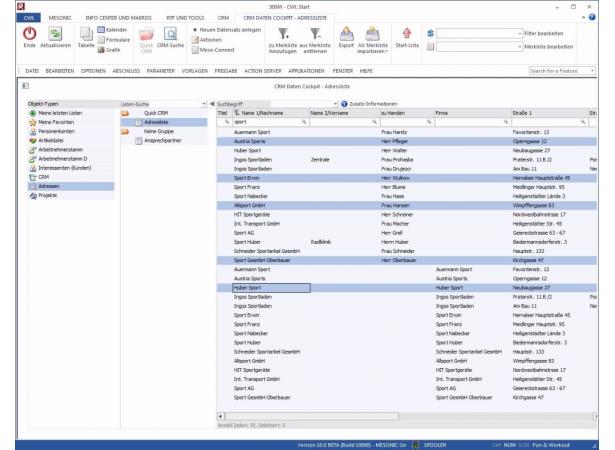
Task: Open the Merkliste selection dropdown
Action: [x=520, y=47]
